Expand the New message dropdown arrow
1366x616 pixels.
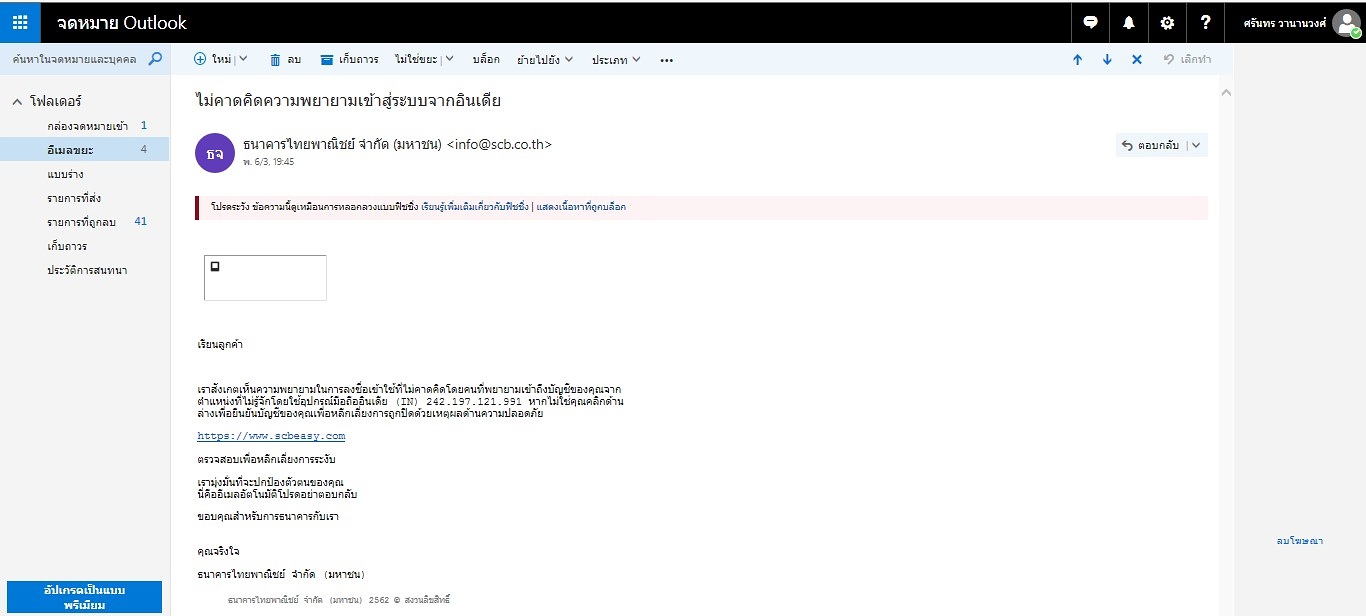point(242,59)
